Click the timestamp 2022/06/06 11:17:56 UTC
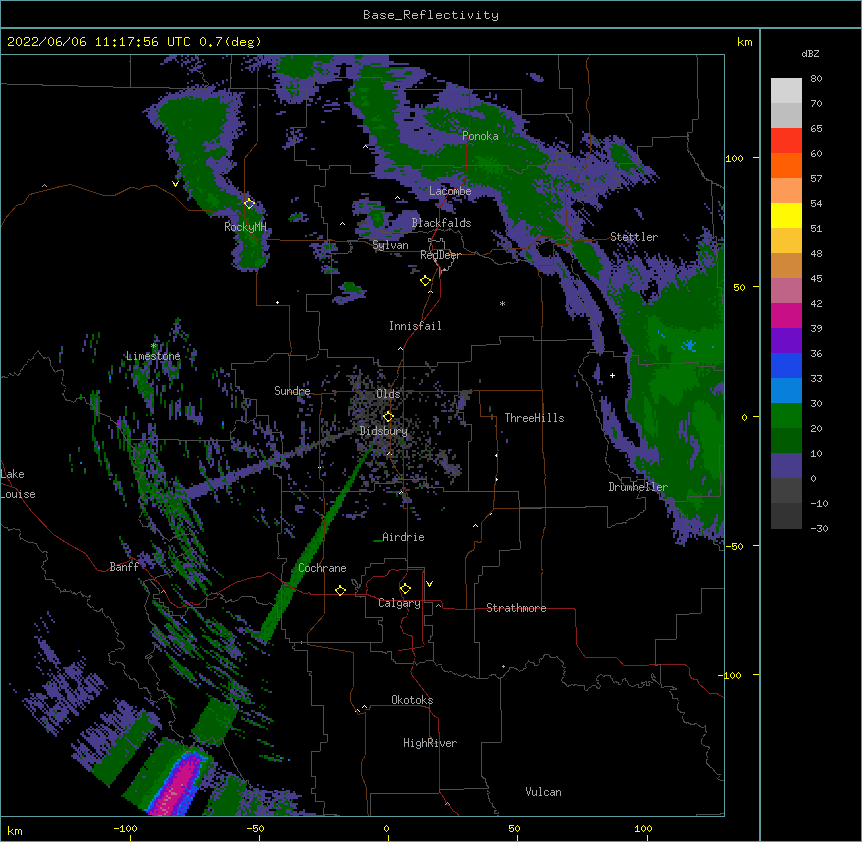 click(x=98, y=42)
